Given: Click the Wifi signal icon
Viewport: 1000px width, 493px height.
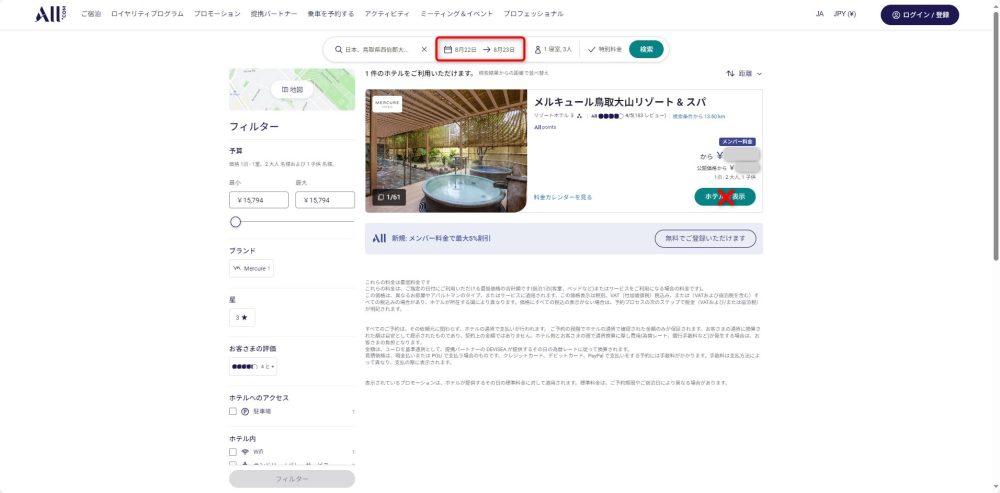Looking at the screenshot, I should pyautogui.click(x=245, y=452).
